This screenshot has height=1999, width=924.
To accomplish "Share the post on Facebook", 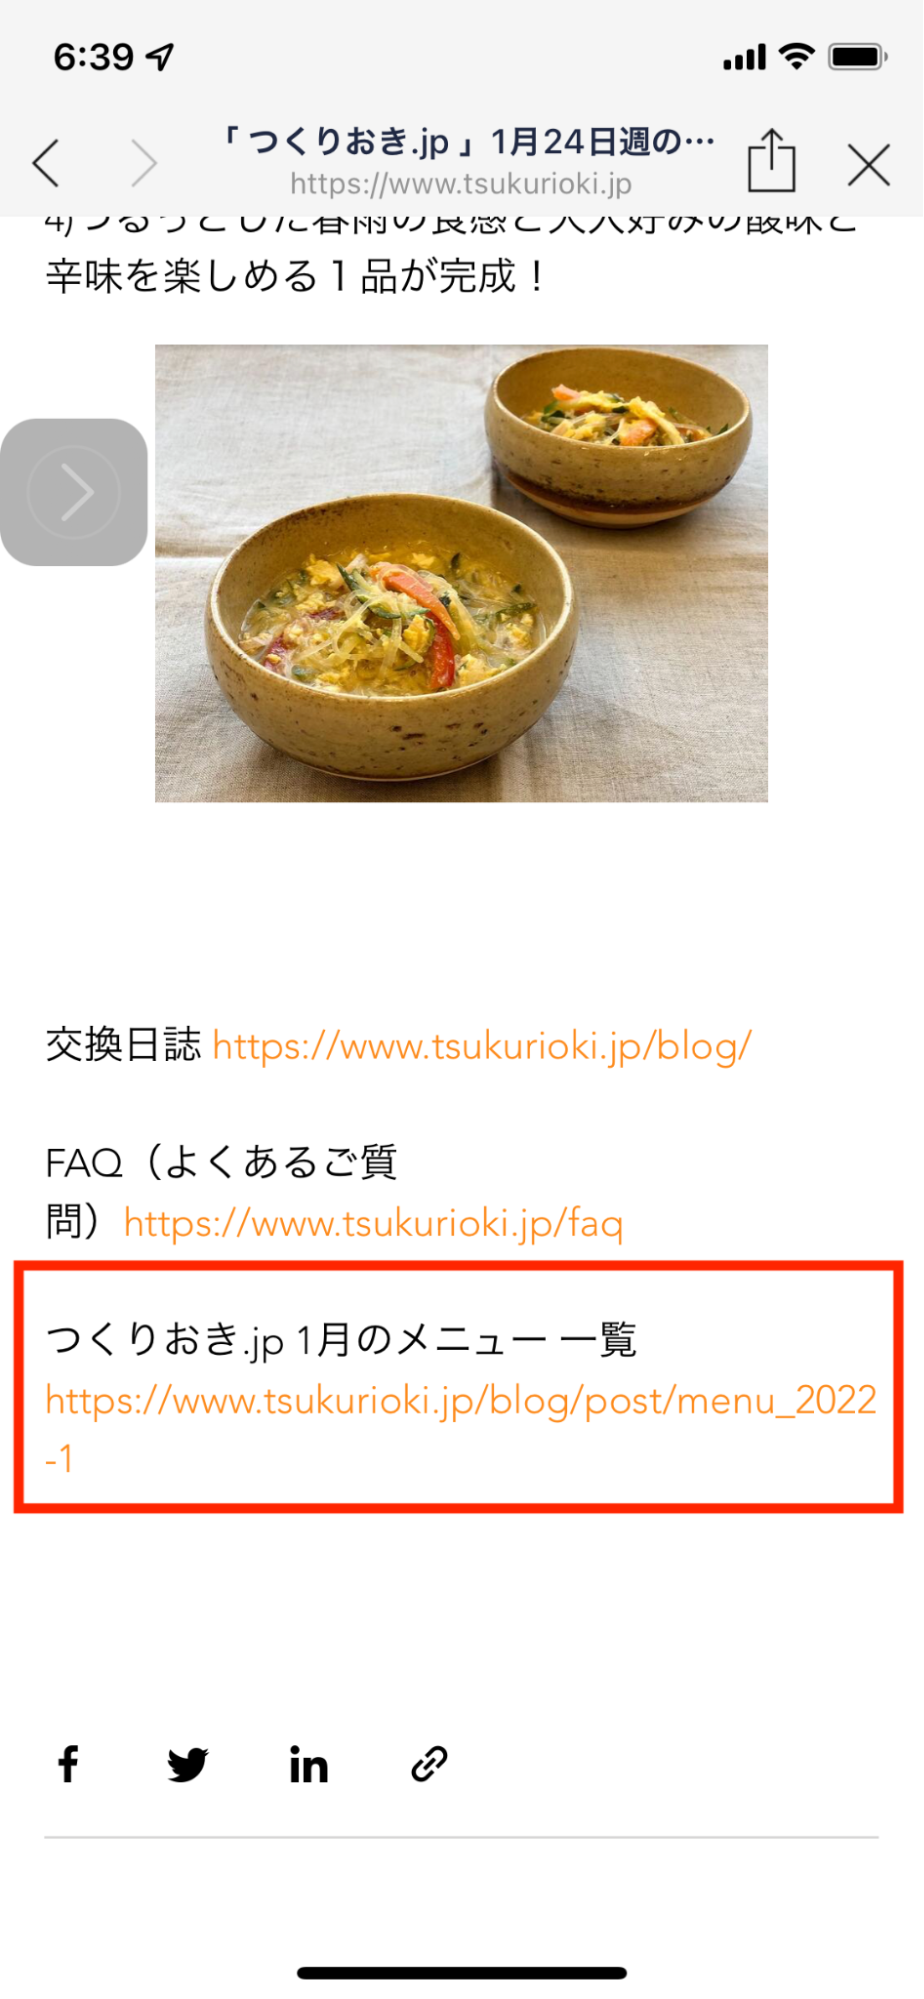I will [68, 1765].
